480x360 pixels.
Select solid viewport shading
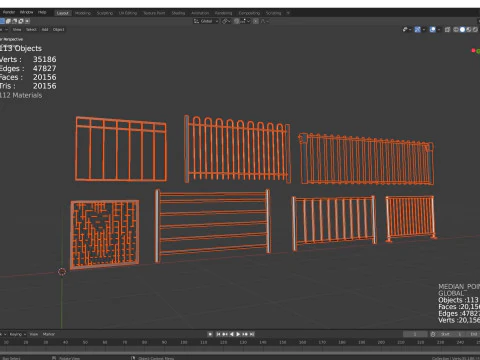462,30
